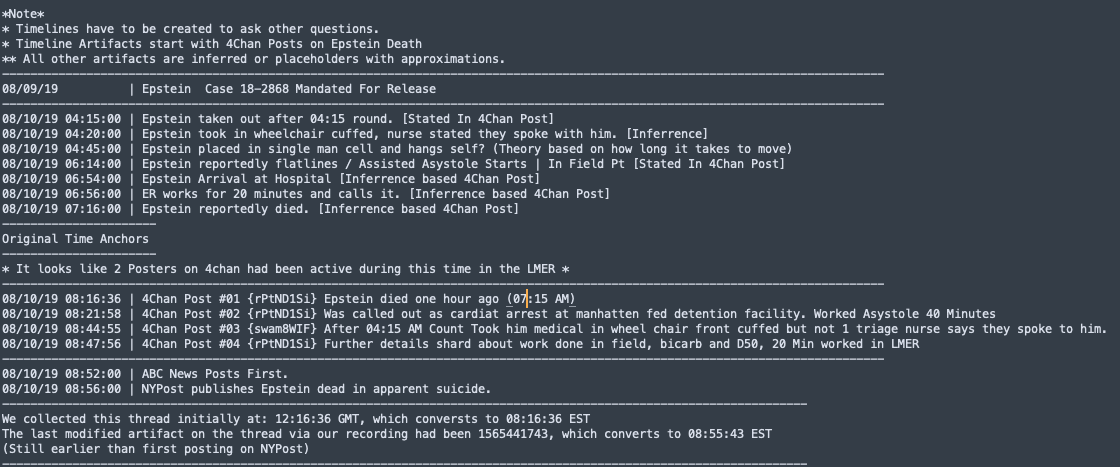Click the '(07:15 AM)' highlighted text
The height and width of the screenshot is (467, 1120).
coord(541,299)
